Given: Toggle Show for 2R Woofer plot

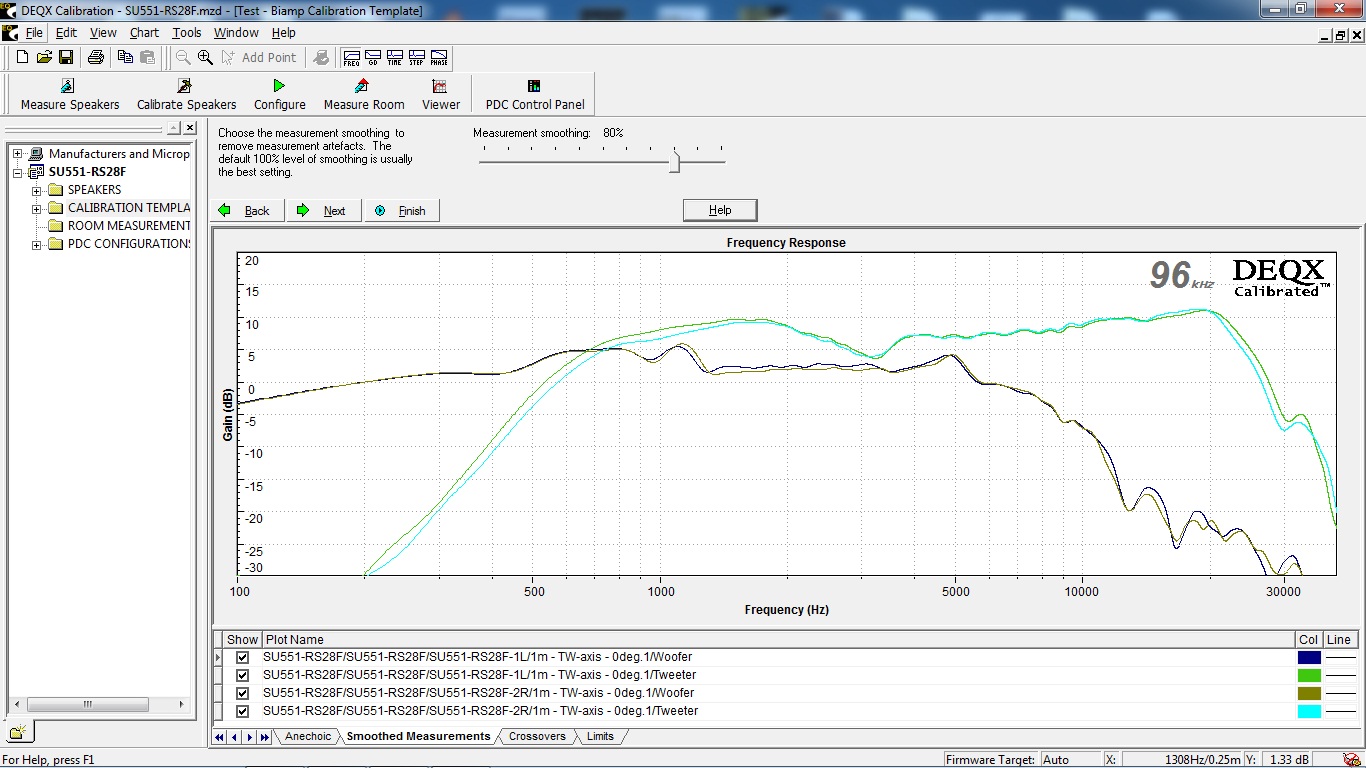Looking at the screenshot, I should pos(242,693).
